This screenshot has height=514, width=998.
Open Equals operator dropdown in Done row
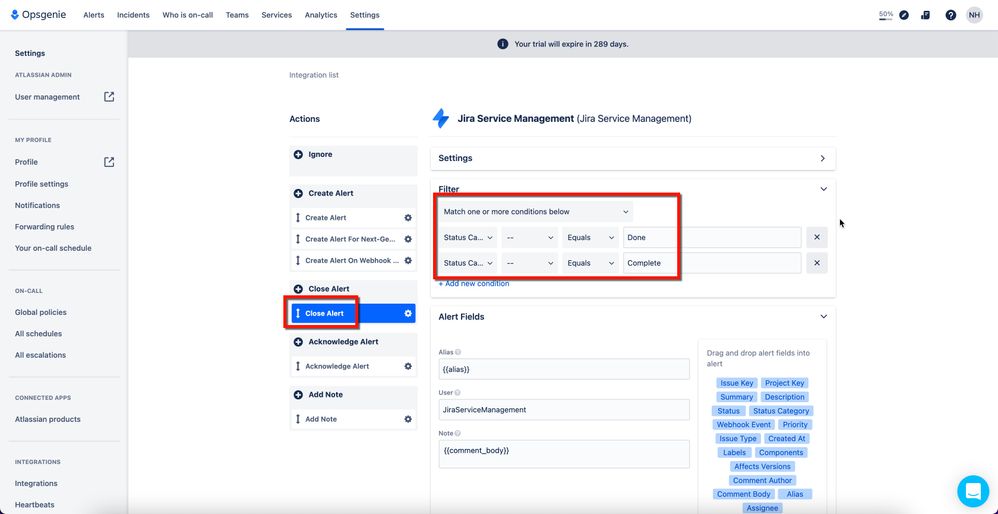click(591, 237)
